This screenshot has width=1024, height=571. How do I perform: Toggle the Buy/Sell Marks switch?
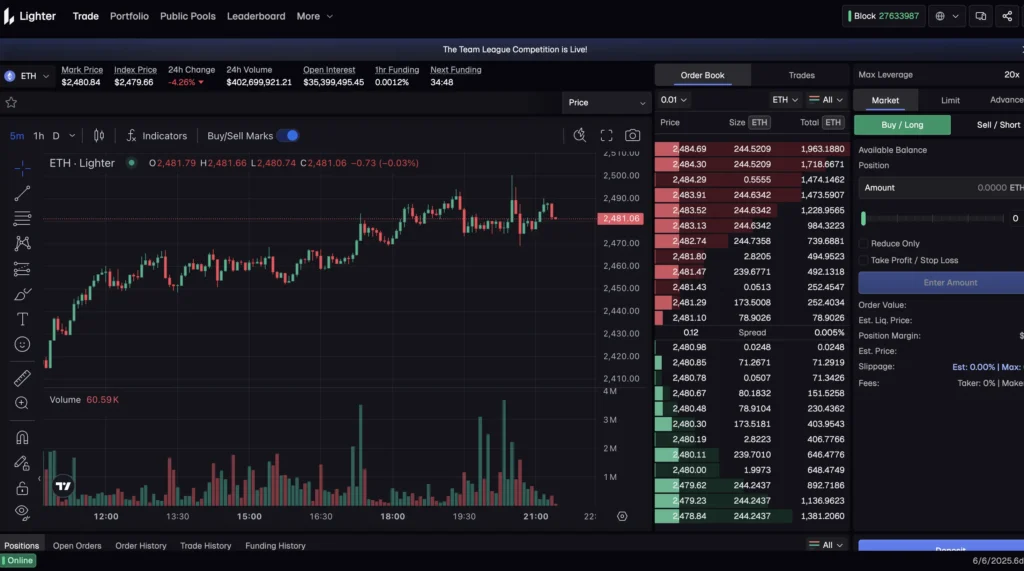(288, 136)
